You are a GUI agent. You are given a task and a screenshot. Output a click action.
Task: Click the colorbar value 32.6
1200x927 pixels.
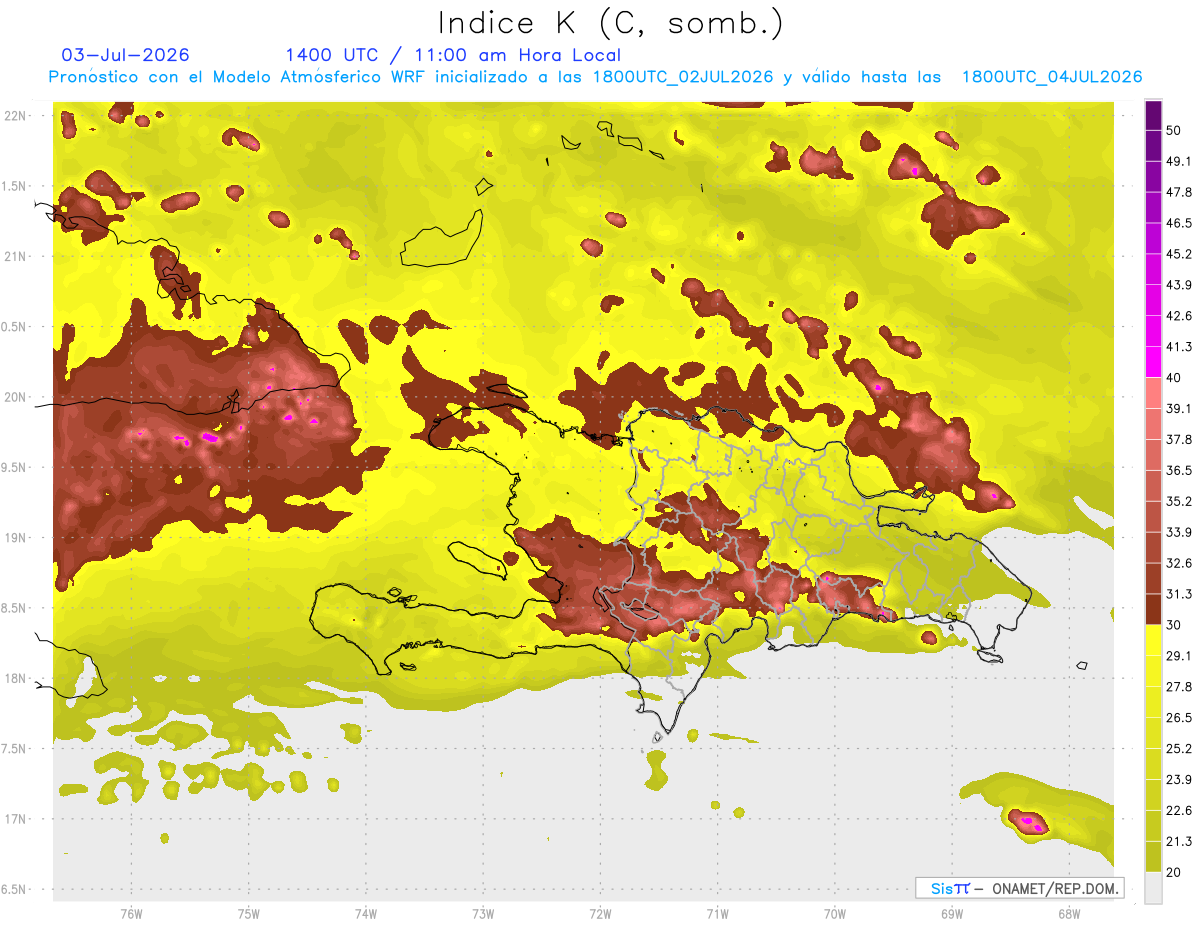click(x=1180, y=563)
